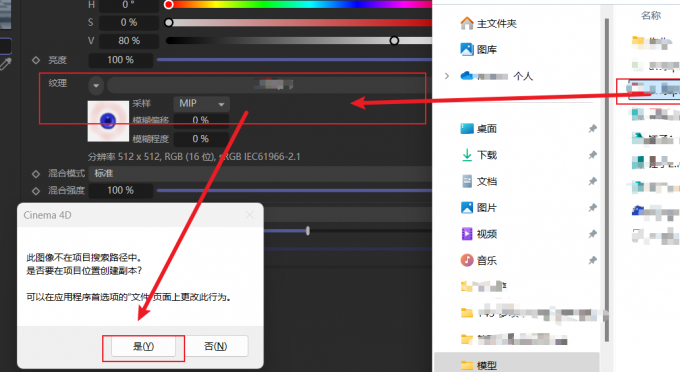The image size is (680, 372).
Task: Select the eyedropper color picker tool
Action: pos(5,64)
